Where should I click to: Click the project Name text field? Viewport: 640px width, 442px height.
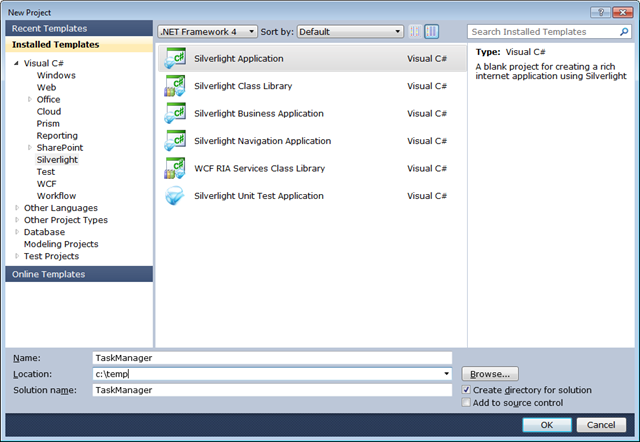pos(270,357)
